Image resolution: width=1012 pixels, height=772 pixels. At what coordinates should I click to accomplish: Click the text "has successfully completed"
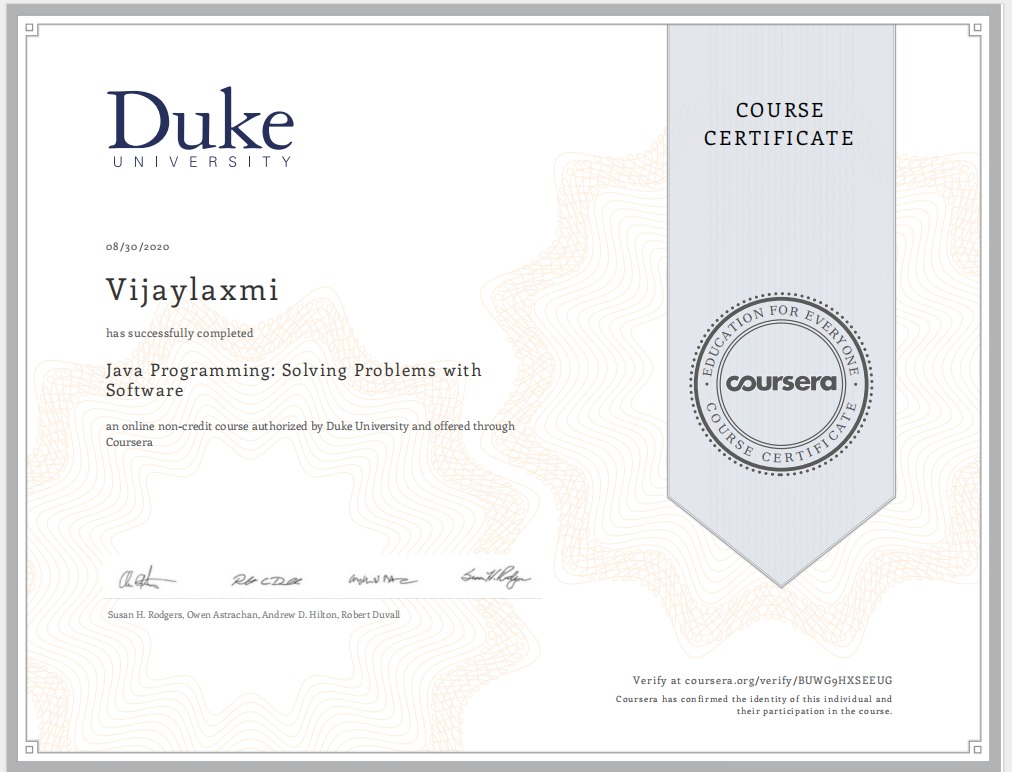179,333
